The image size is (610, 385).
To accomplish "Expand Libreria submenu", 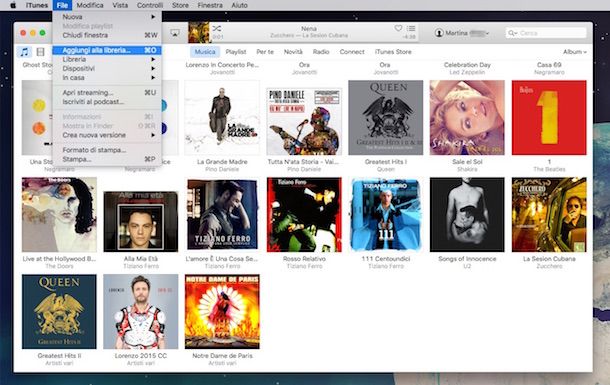I will (x=107, y=59).
